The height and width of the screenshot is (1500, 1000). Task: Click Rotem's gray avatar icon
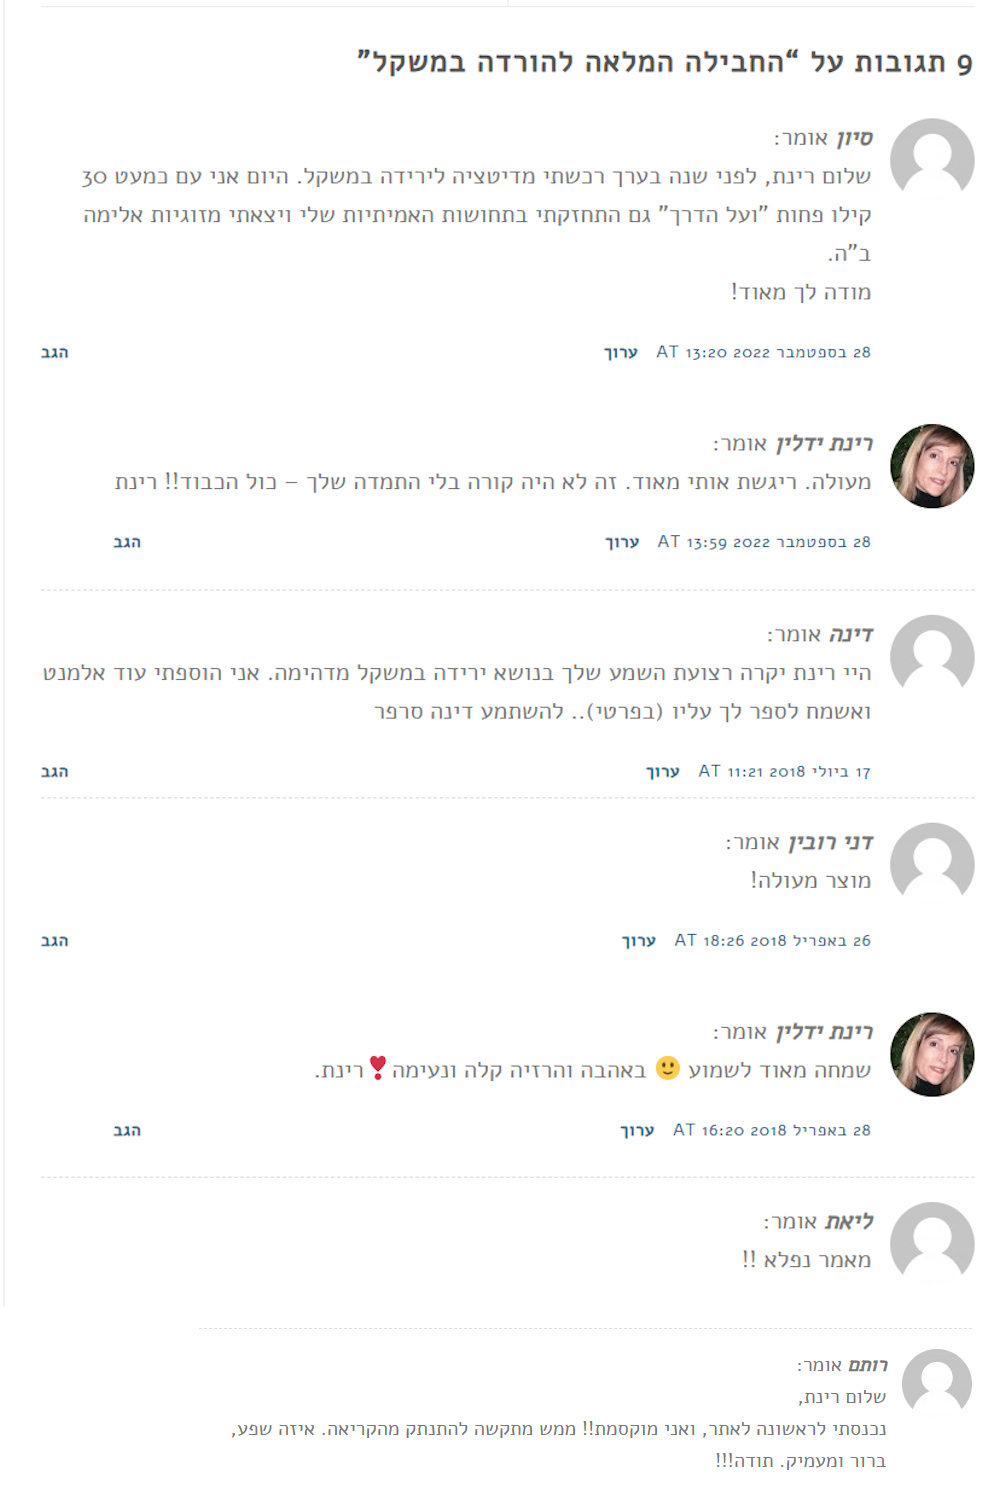click(937, 1384)
